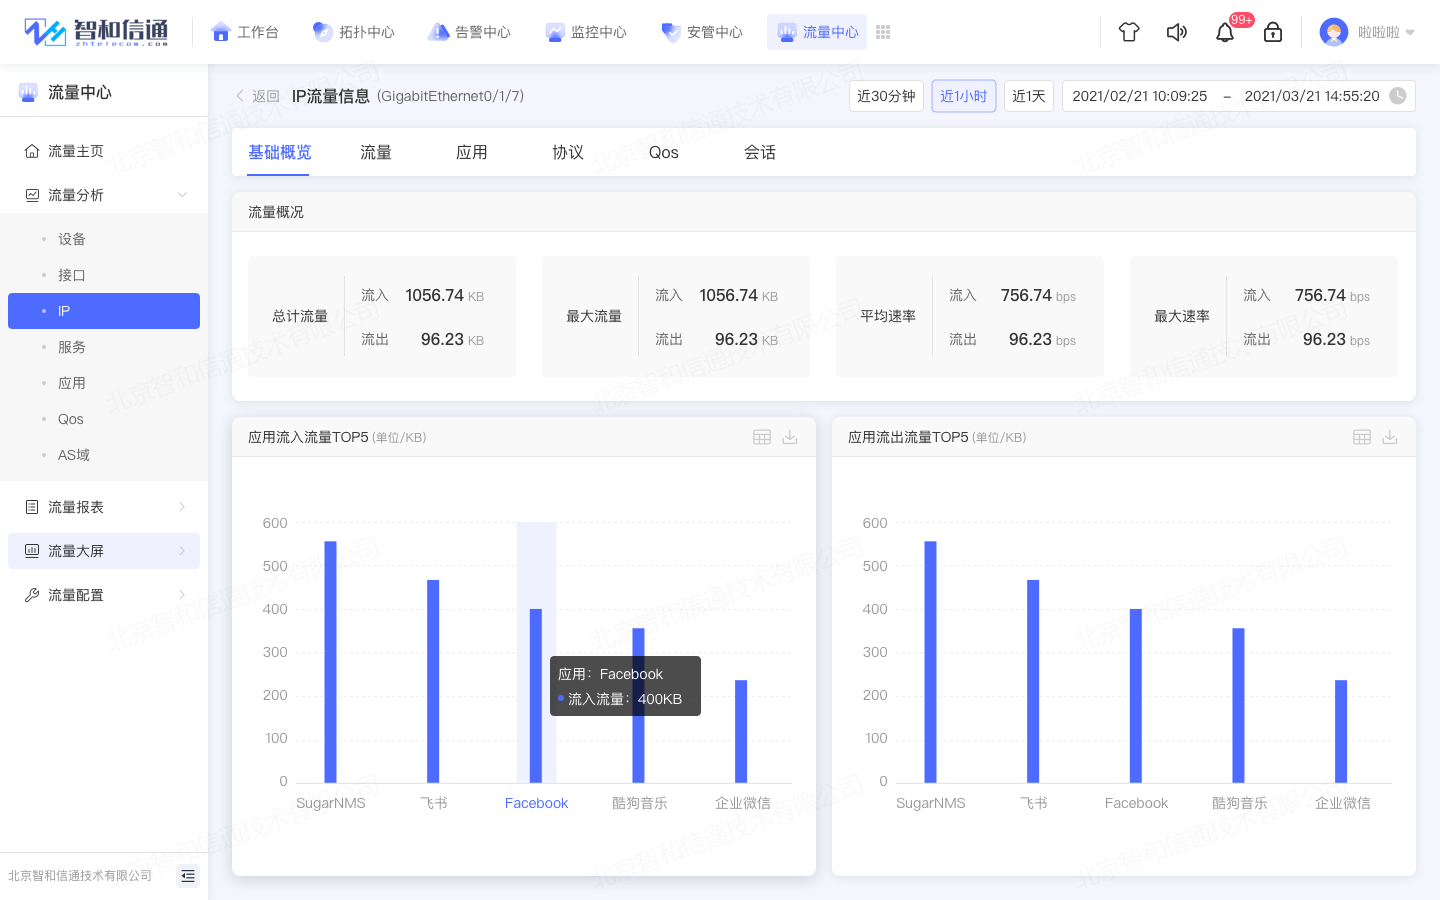
Task: Open the 安管中心 security center
Action: (x=702, y=32)
